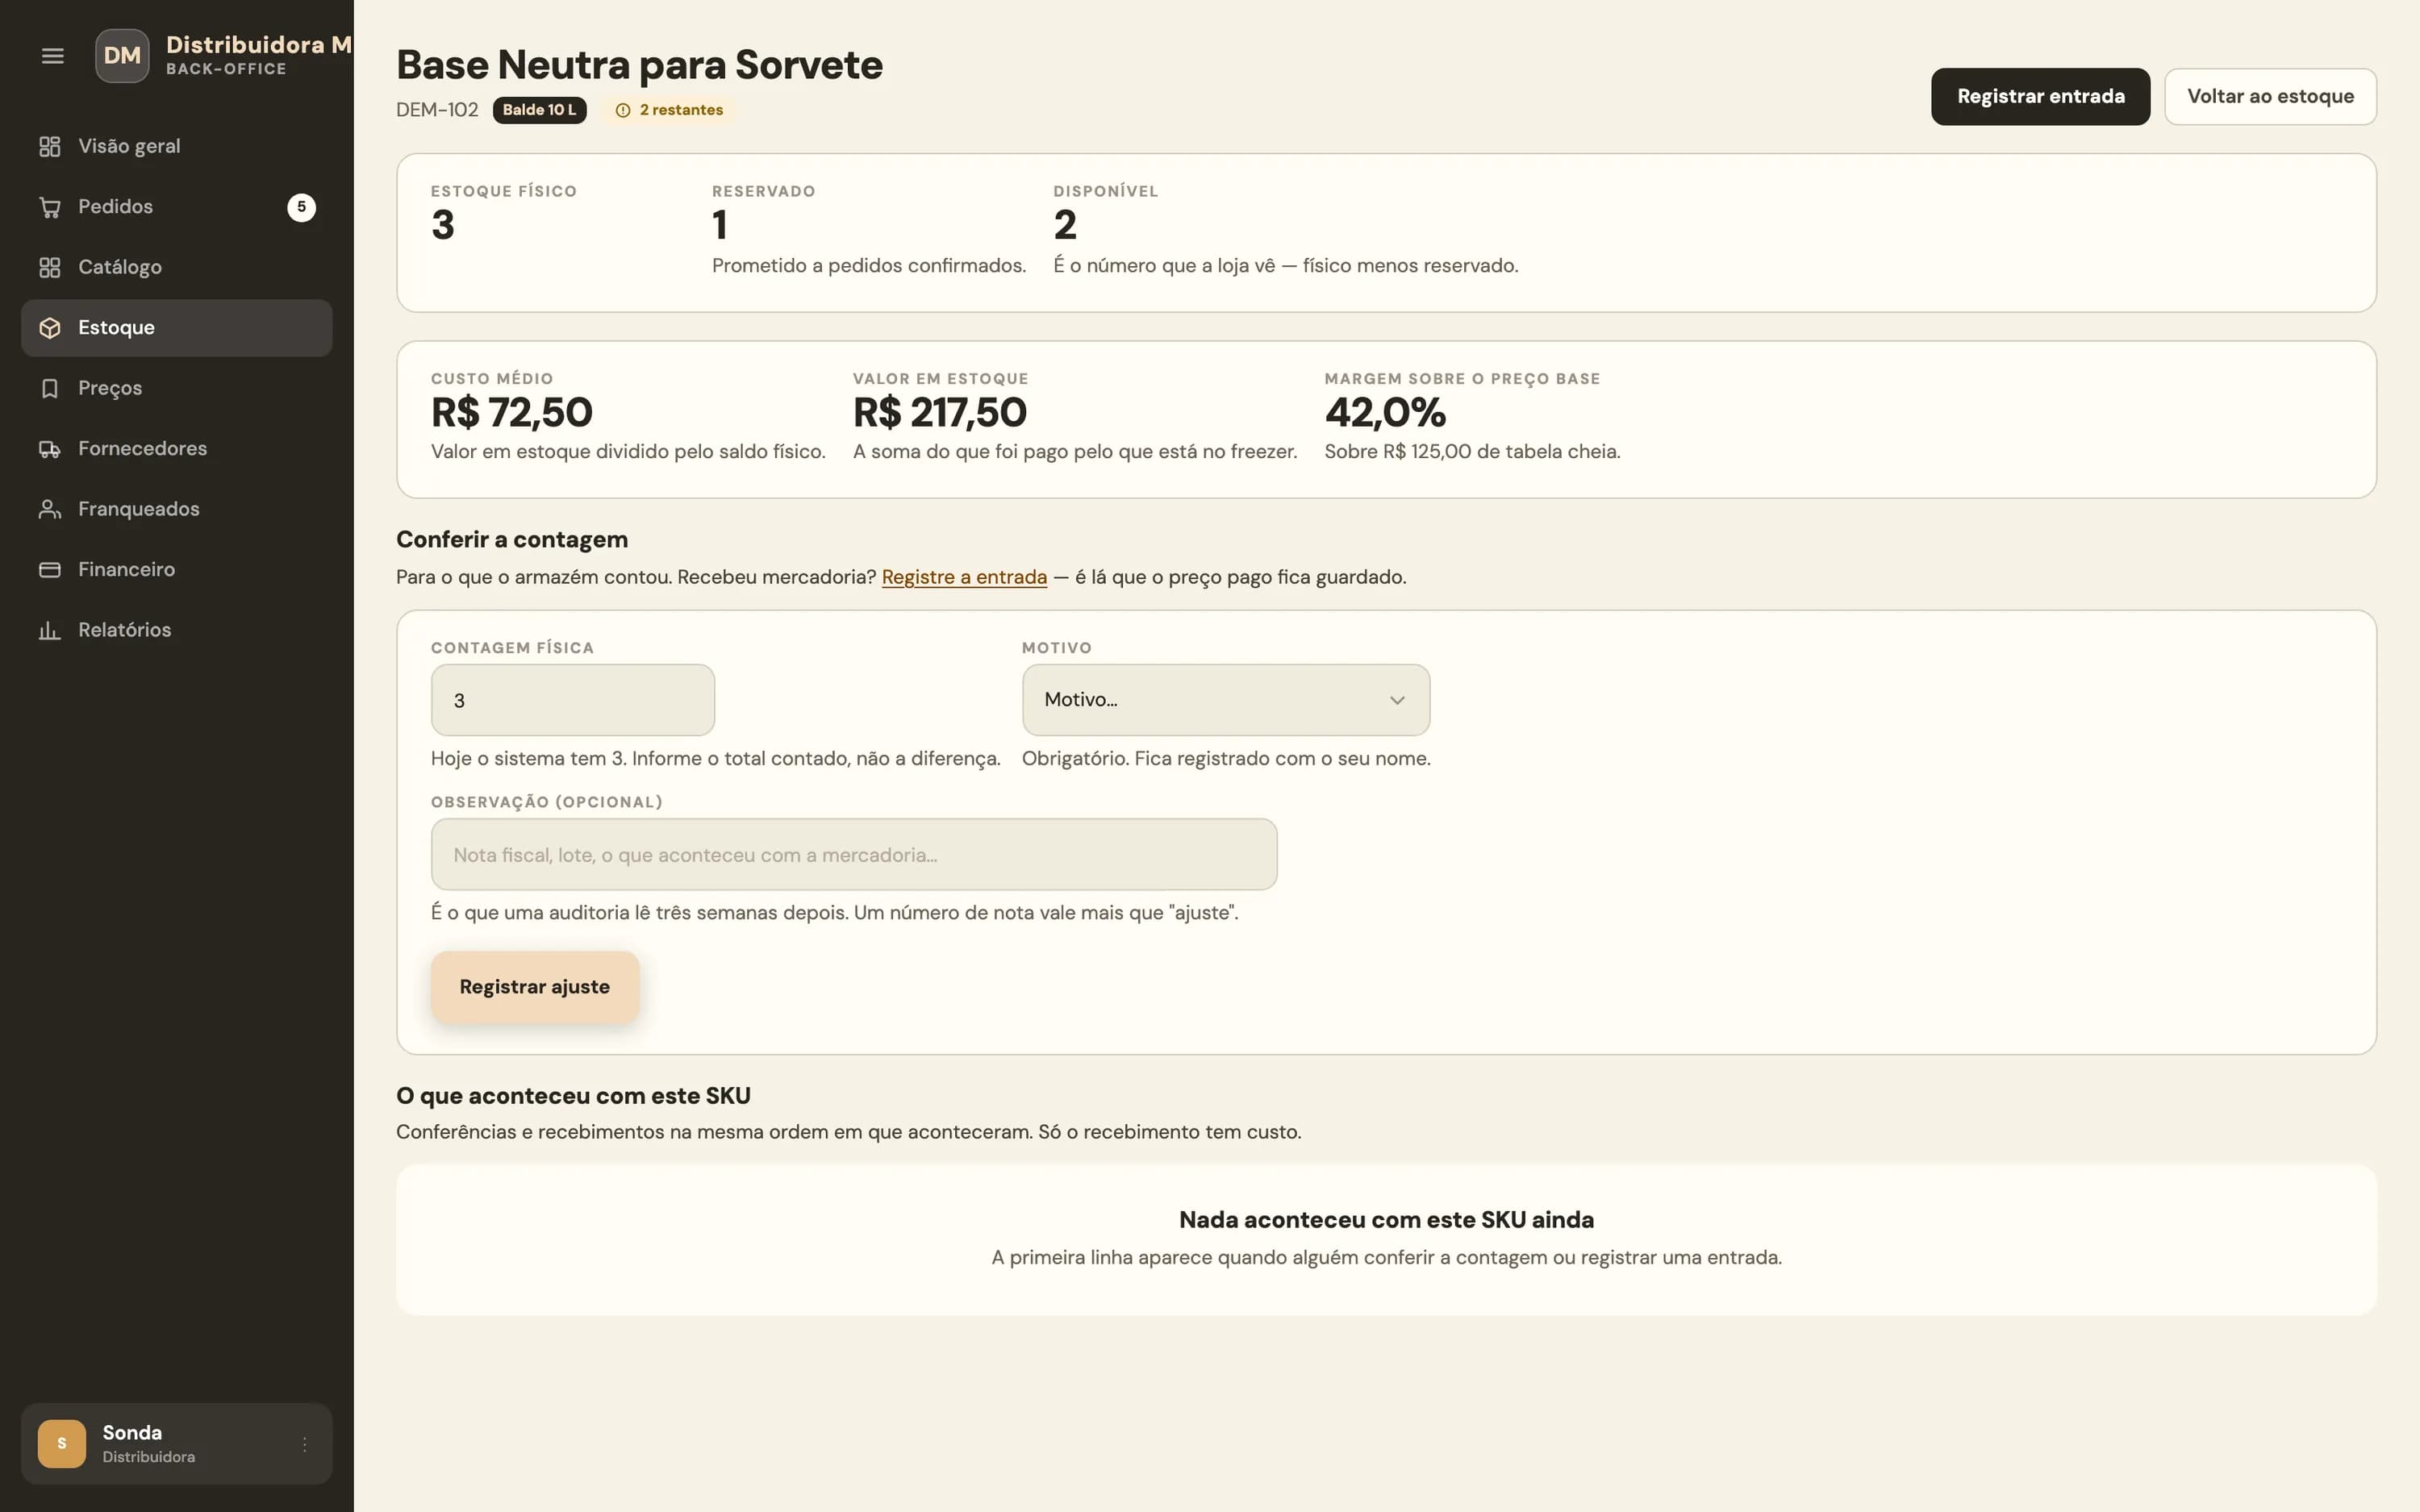
Task: Click the Sonda user avatar
Action: coord(62,1444)
